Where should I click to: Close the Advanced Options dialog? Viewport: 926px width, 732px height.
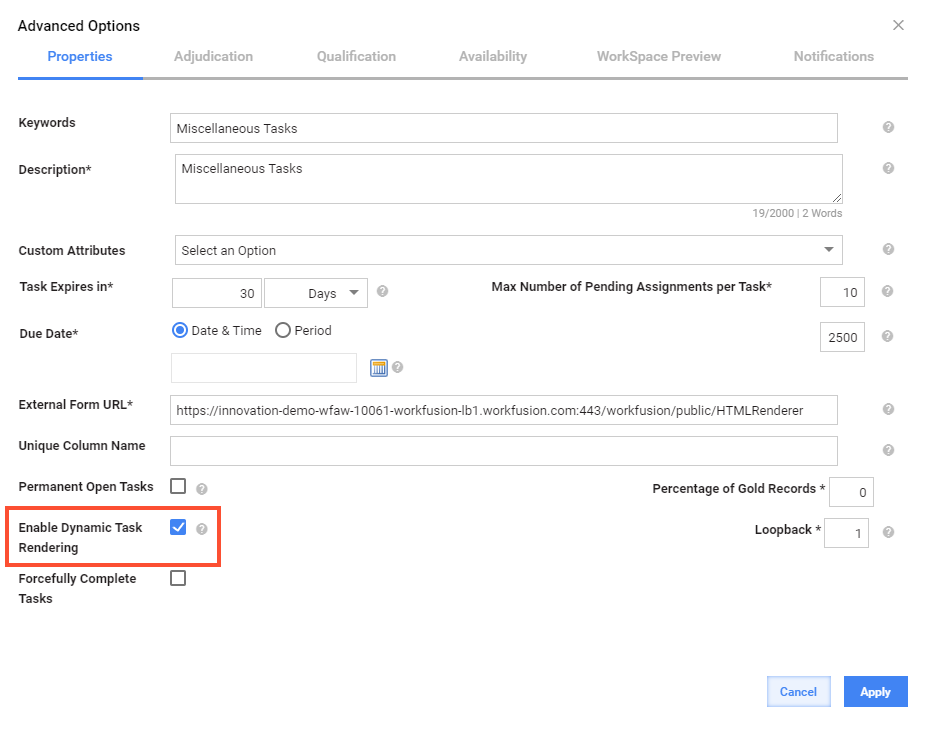(898, 25)
